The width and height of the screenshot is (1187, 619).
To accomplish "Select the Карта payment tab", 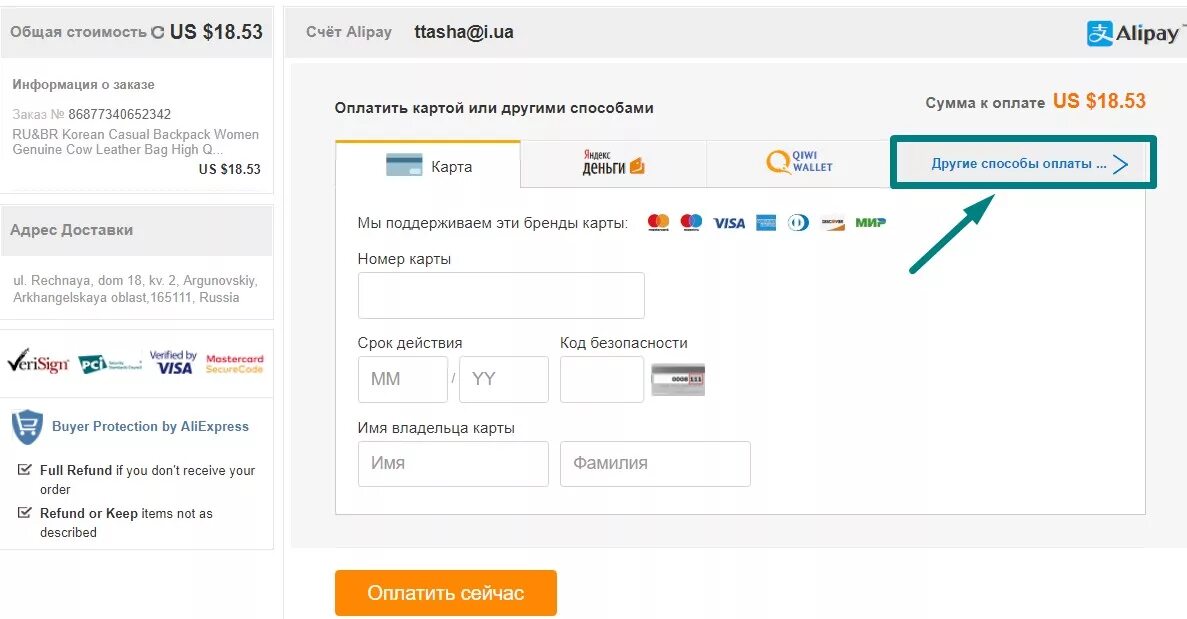I will [x=428, y=166].
